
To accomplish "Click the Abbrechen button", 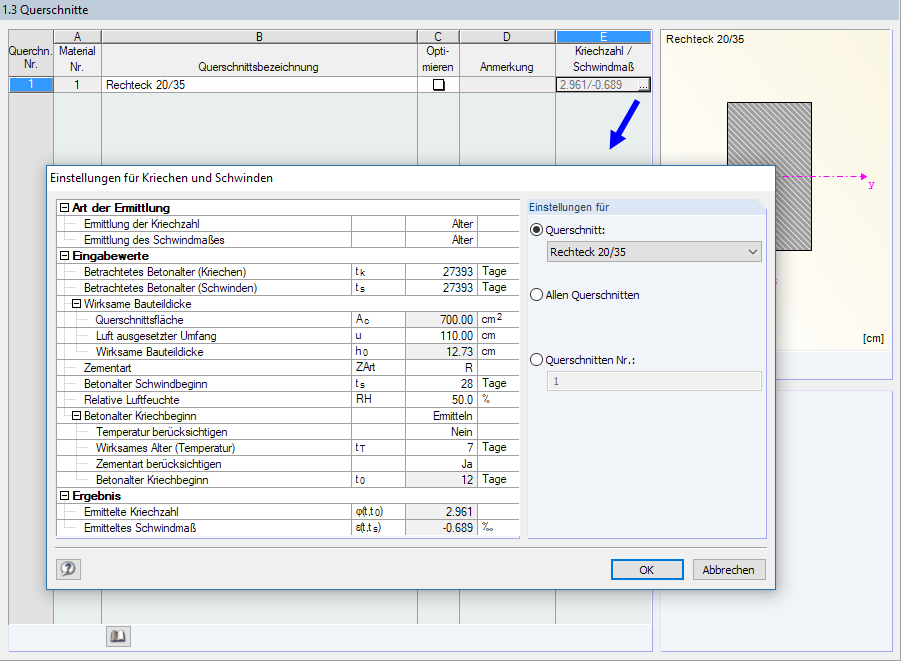I will [x=729, y=570].
